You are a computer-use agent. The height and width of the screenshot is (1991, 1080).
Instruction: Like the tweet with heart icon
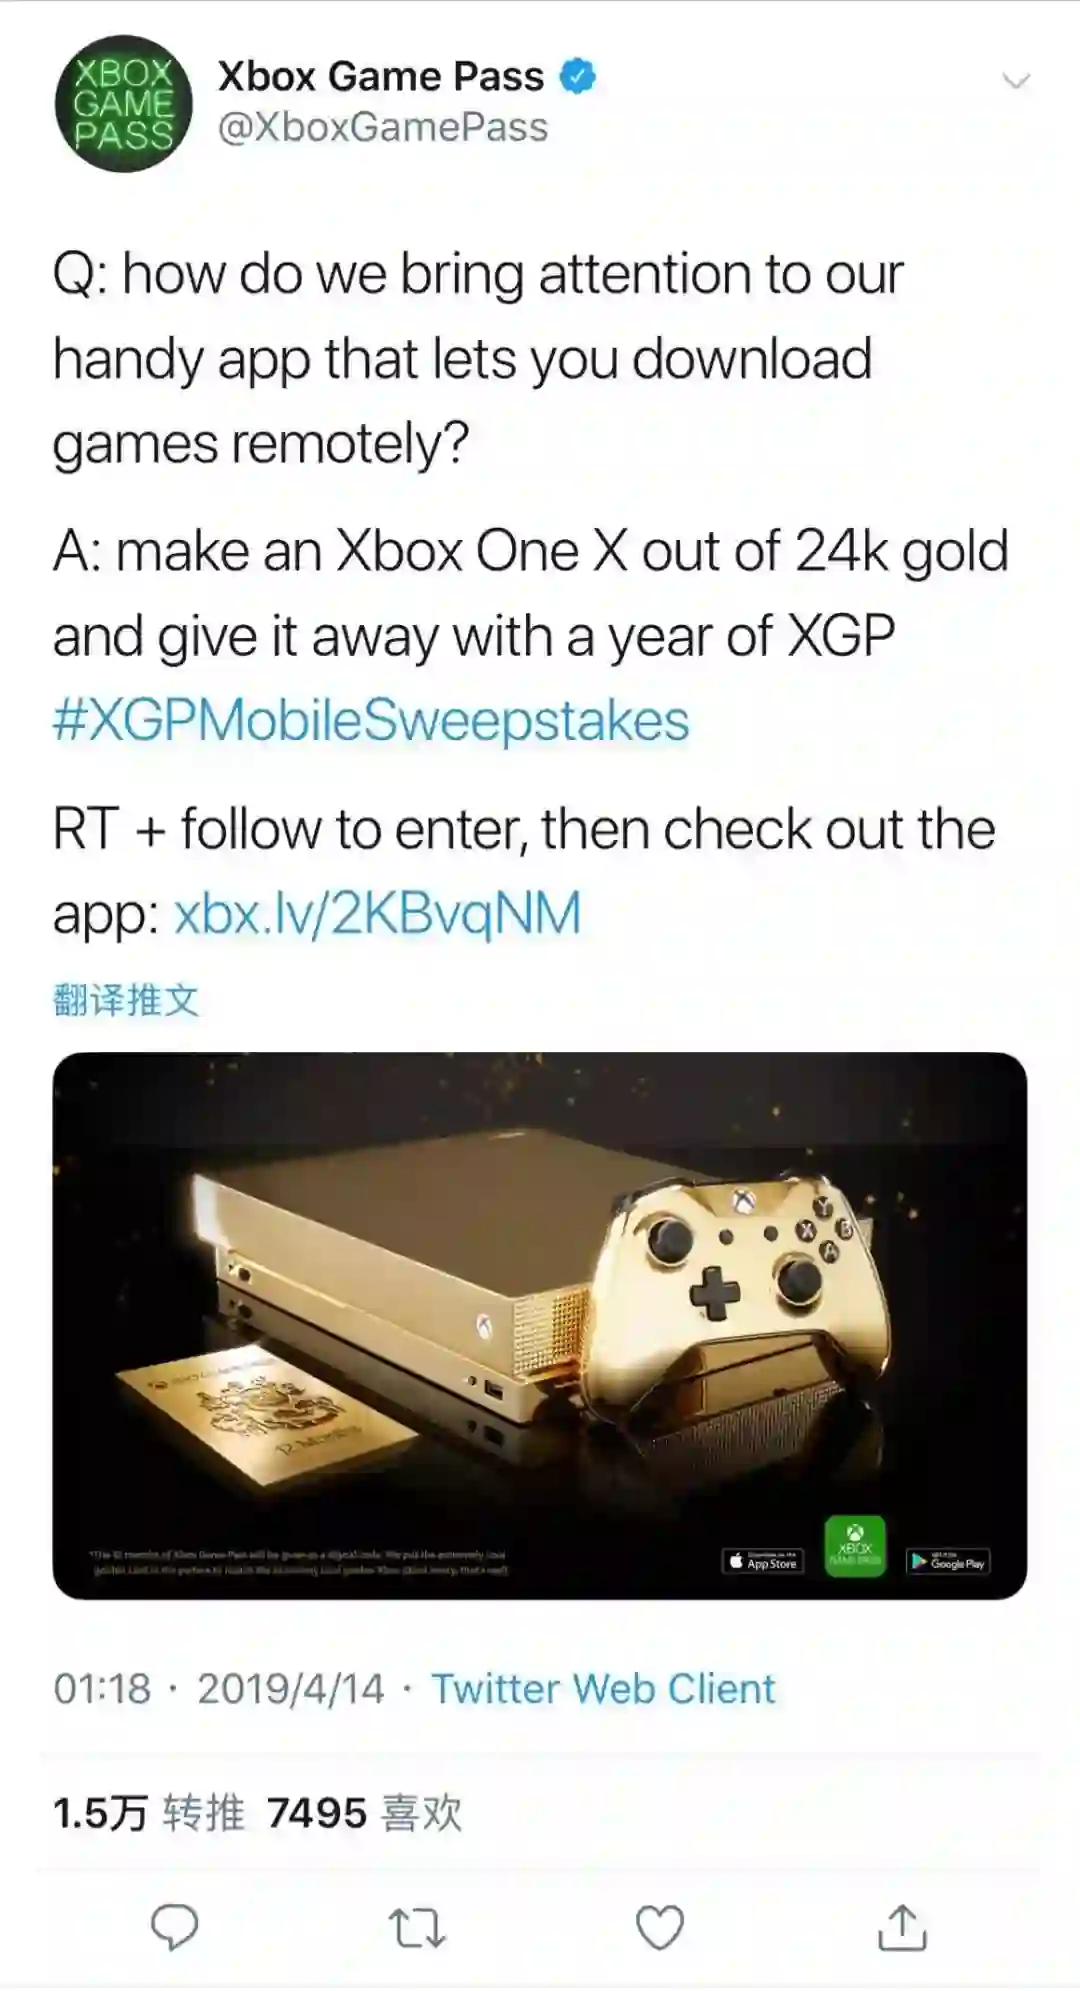click(x=660, y=1927)
